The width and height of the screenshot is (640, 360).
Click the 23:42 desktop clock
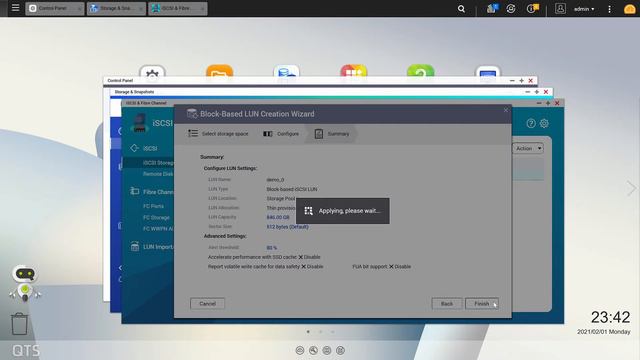[610, 317]
